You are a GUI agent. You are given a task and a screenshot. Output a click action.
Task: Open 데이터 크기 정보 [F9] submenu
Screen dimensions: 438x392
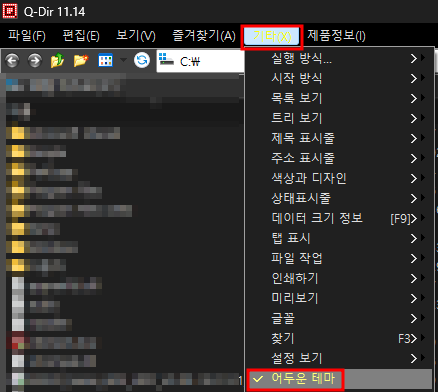tap(339, 218)
